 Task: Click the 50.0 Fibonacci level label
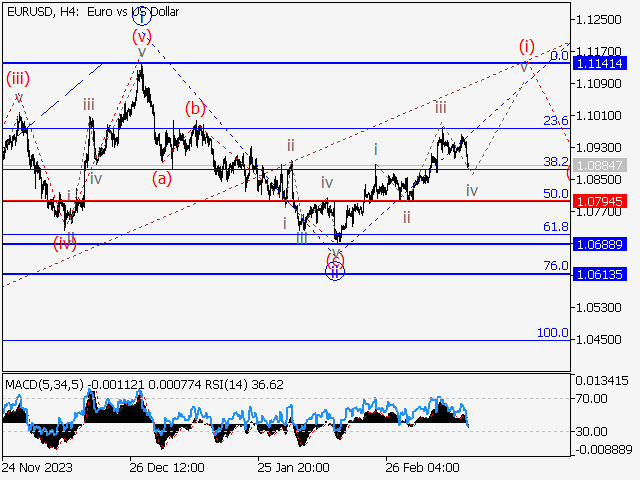click(556, 193)
